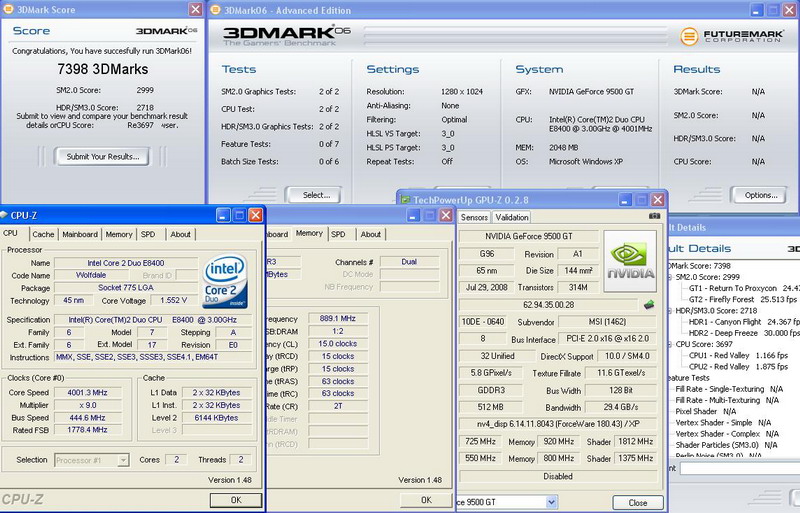
Task: Click the Bandwidth 29.4 GB/s field
Action: (x=620, y=407)
